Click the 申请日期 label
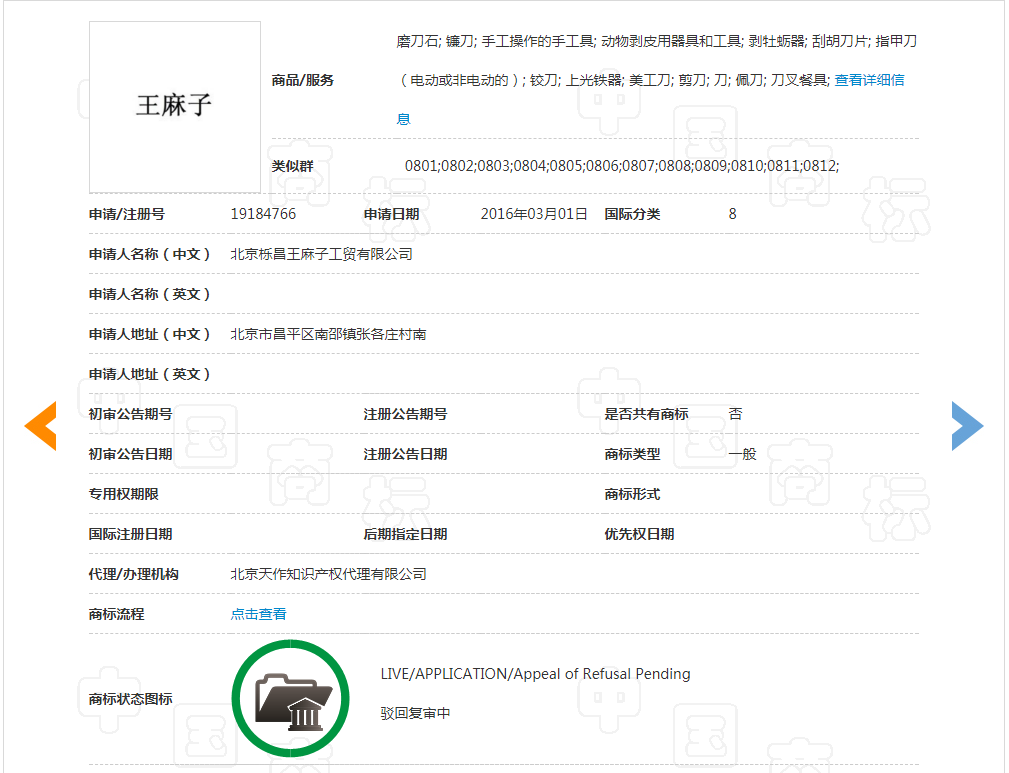Viewport: 1009px width, 773px height. (391, 214)
